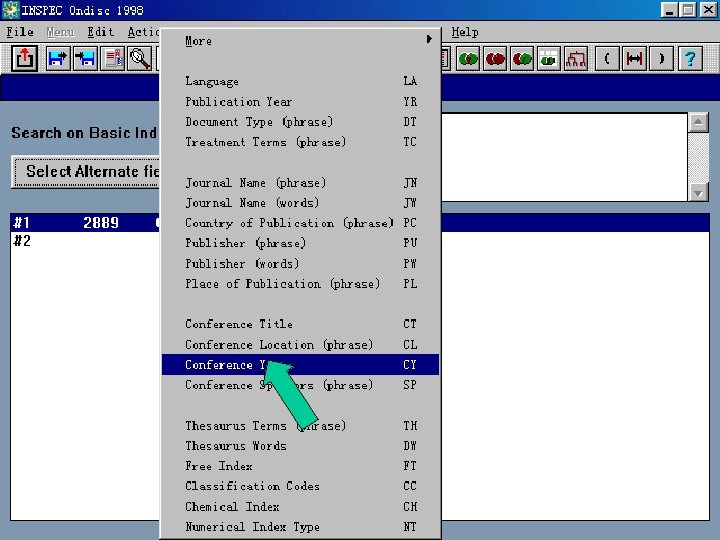Screen dimensions: 720x540
Task: Open the hierarchy tree thesaurus icon
Action: 576,58
